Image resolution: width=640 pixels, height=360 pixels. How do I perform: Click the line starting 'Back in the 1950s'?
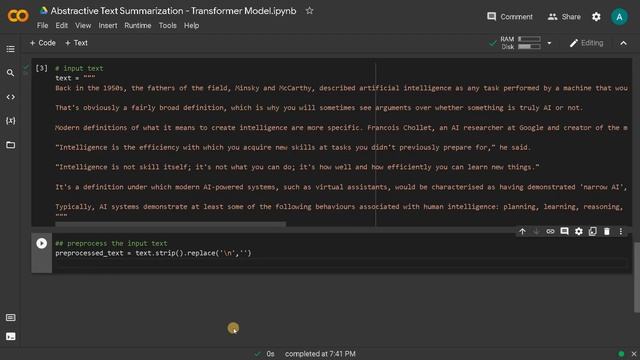(342, 88)
